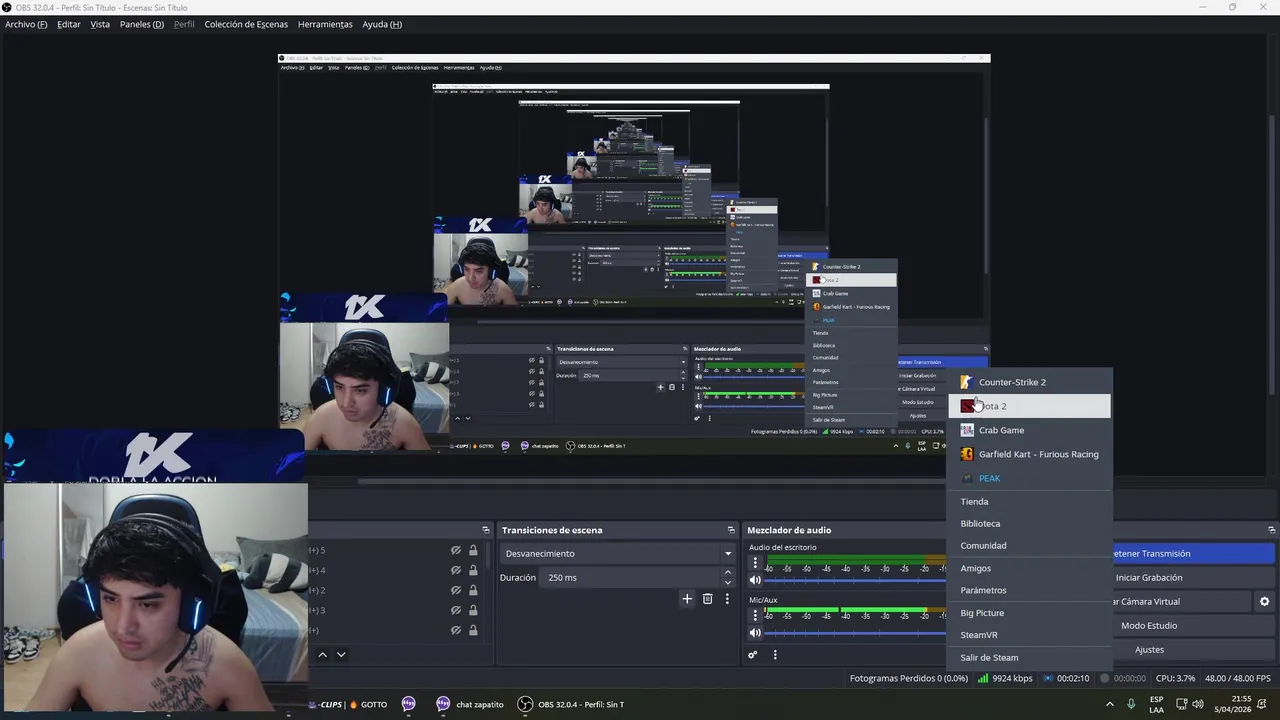The image size is (1280, 720).
Task: Open Parámetros in Steam menu
Action: (x=1030, y=590)
